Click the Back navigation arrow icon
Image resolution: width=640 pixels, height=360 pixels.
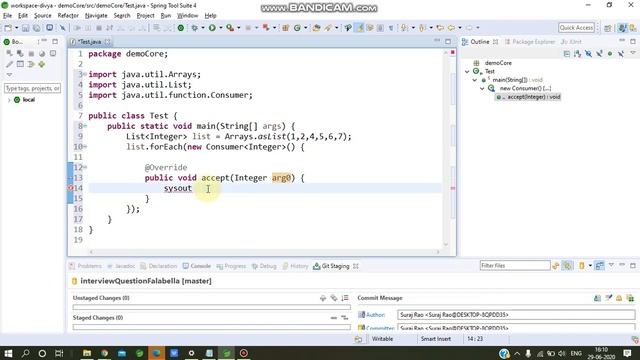(x=451, y=28)
